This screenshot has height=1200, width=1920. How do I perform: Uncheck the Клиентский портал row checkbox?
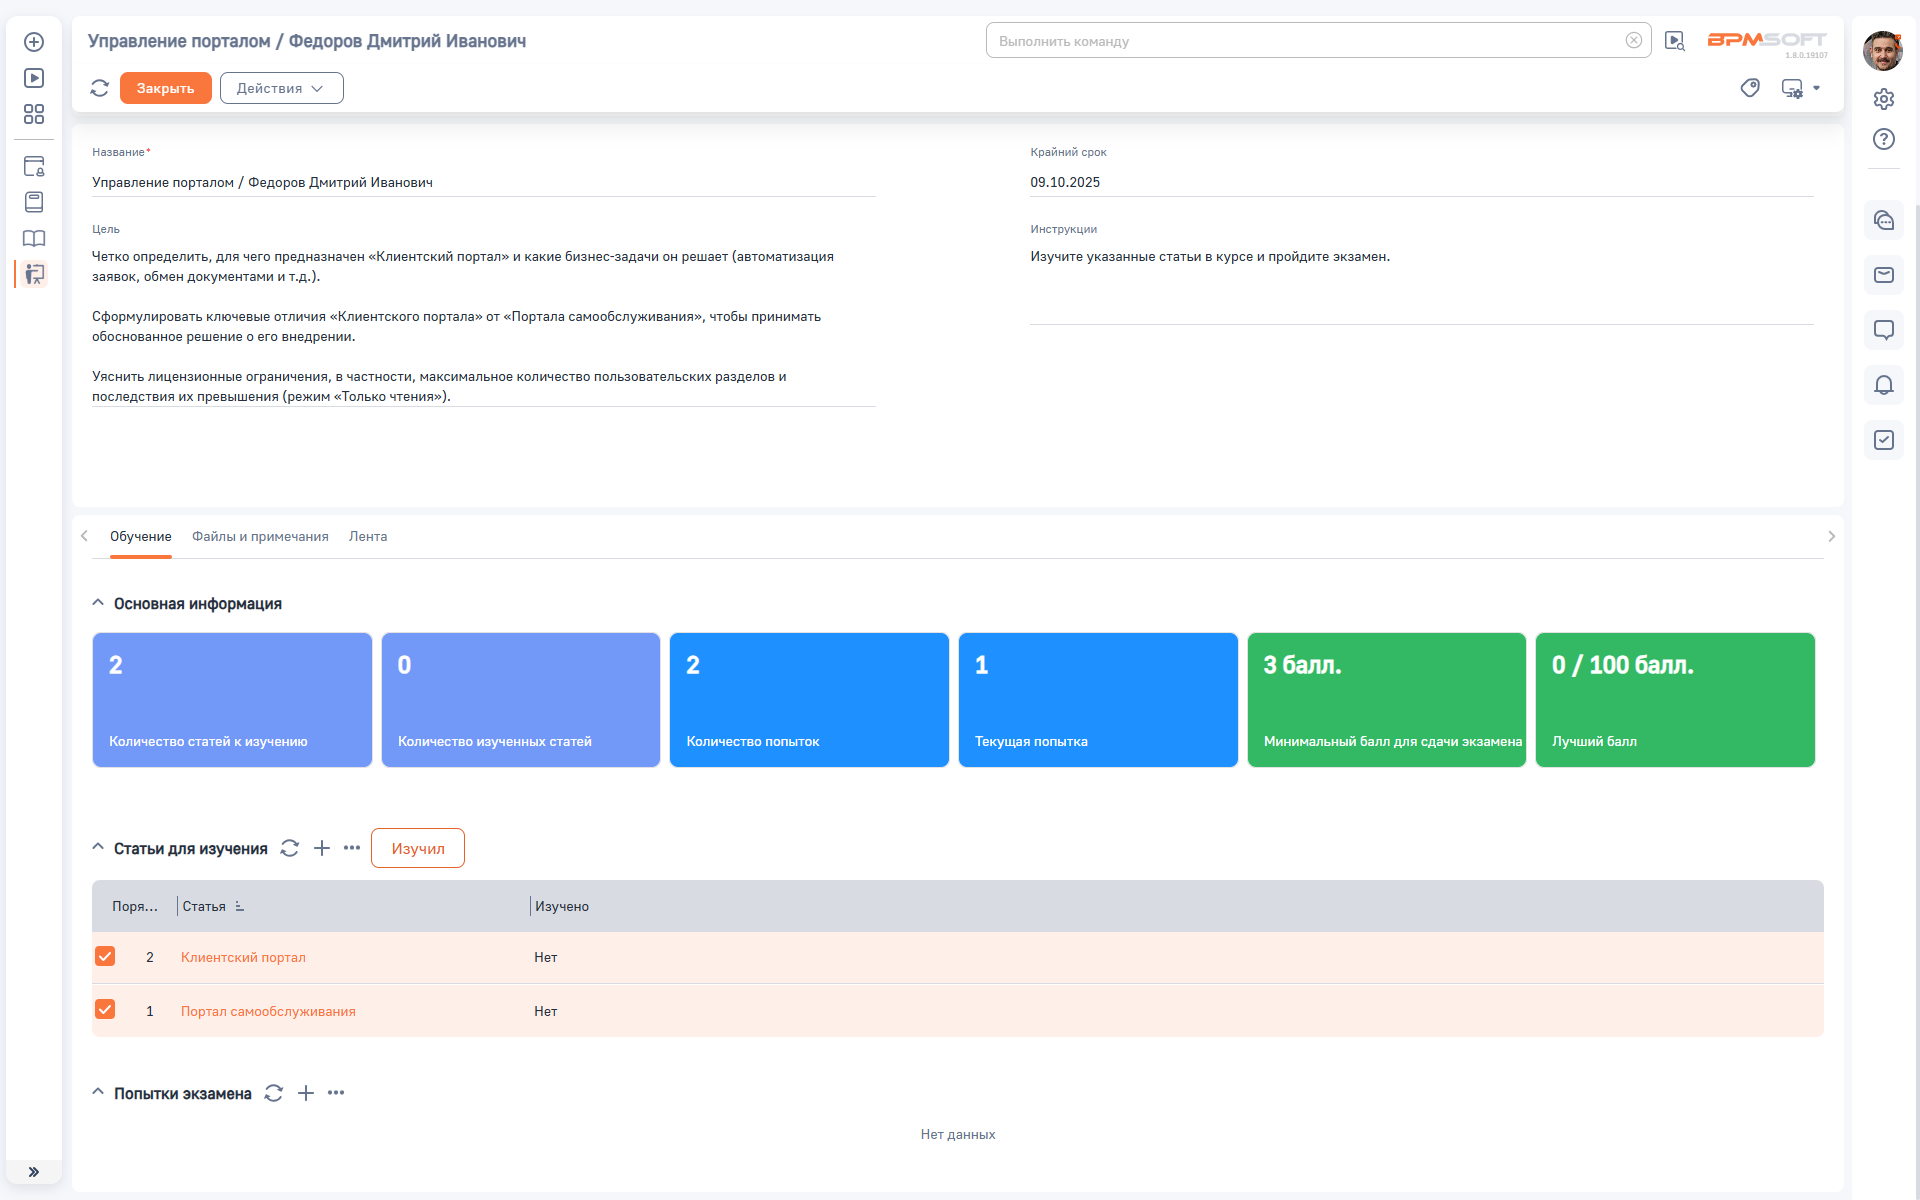tap(105, 956)
